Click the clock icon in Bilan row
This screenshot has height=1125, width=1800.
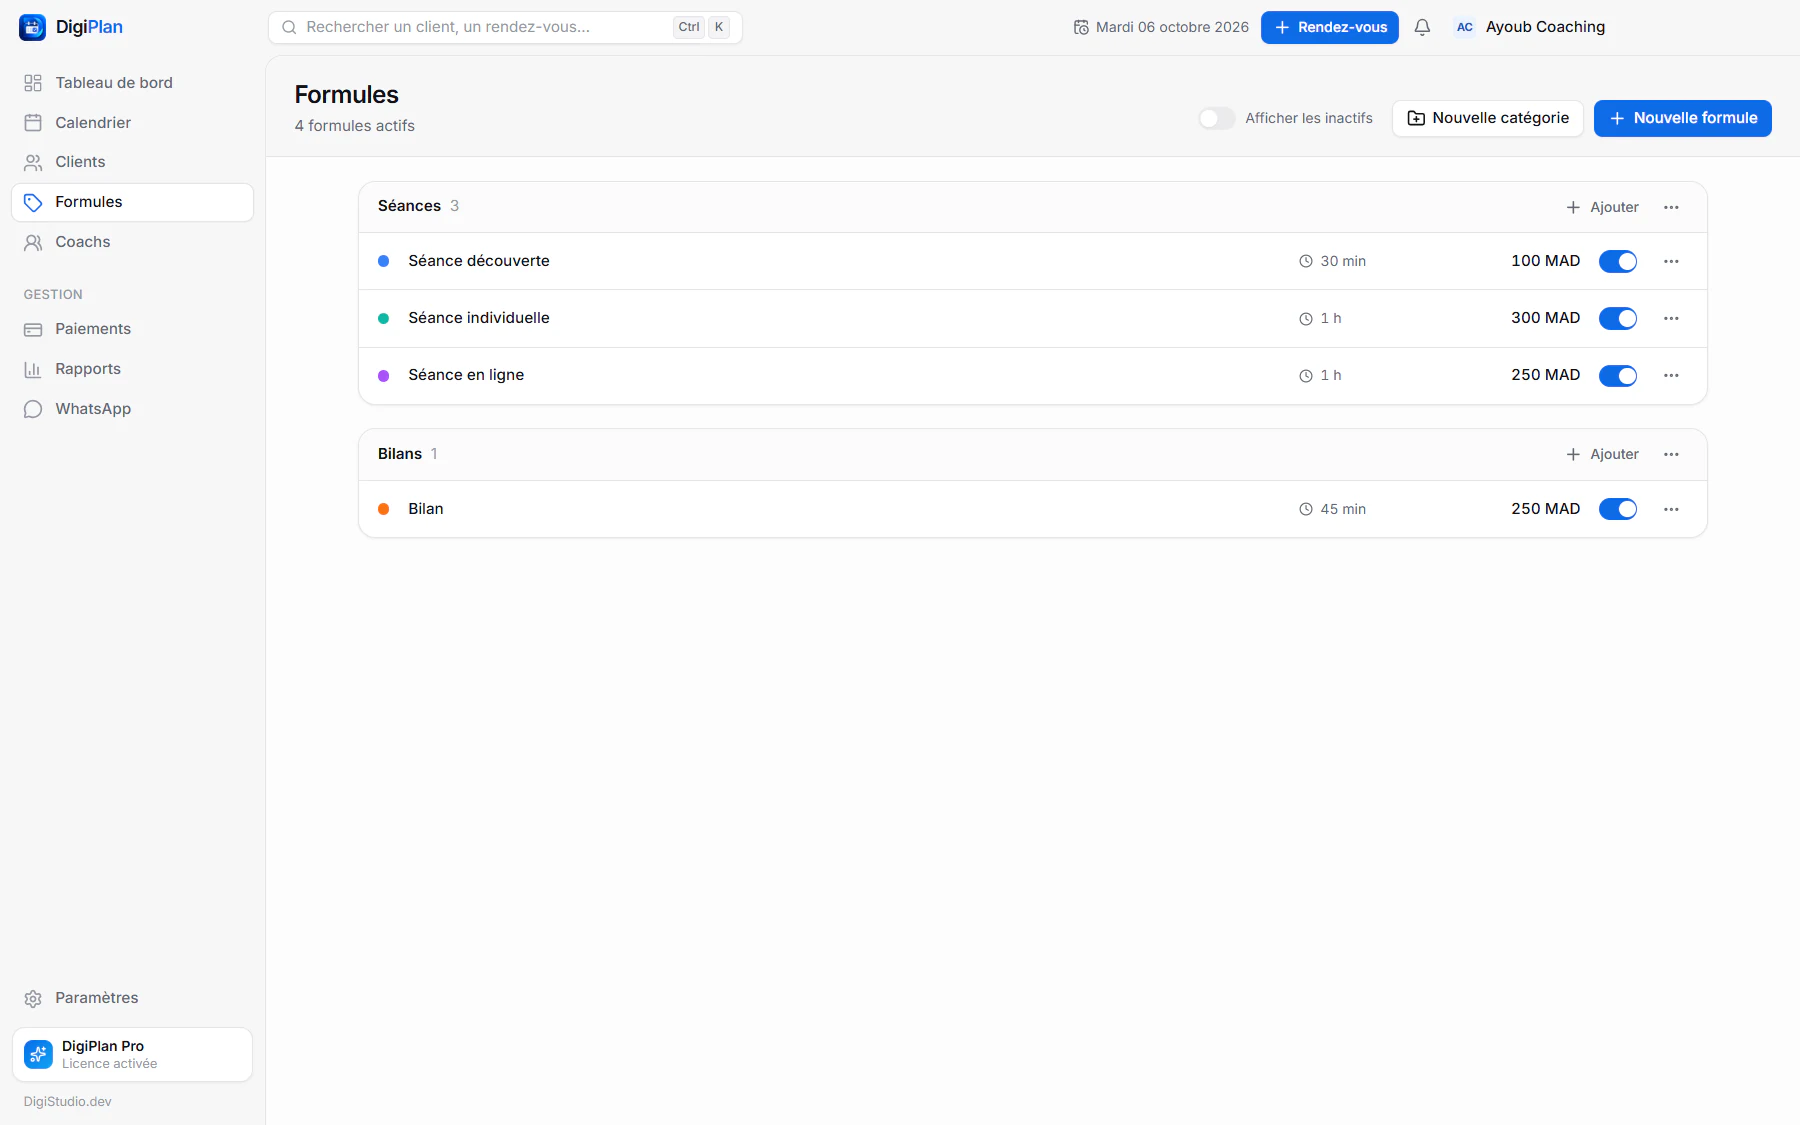pyautogui.click(x=1306, y=509)
